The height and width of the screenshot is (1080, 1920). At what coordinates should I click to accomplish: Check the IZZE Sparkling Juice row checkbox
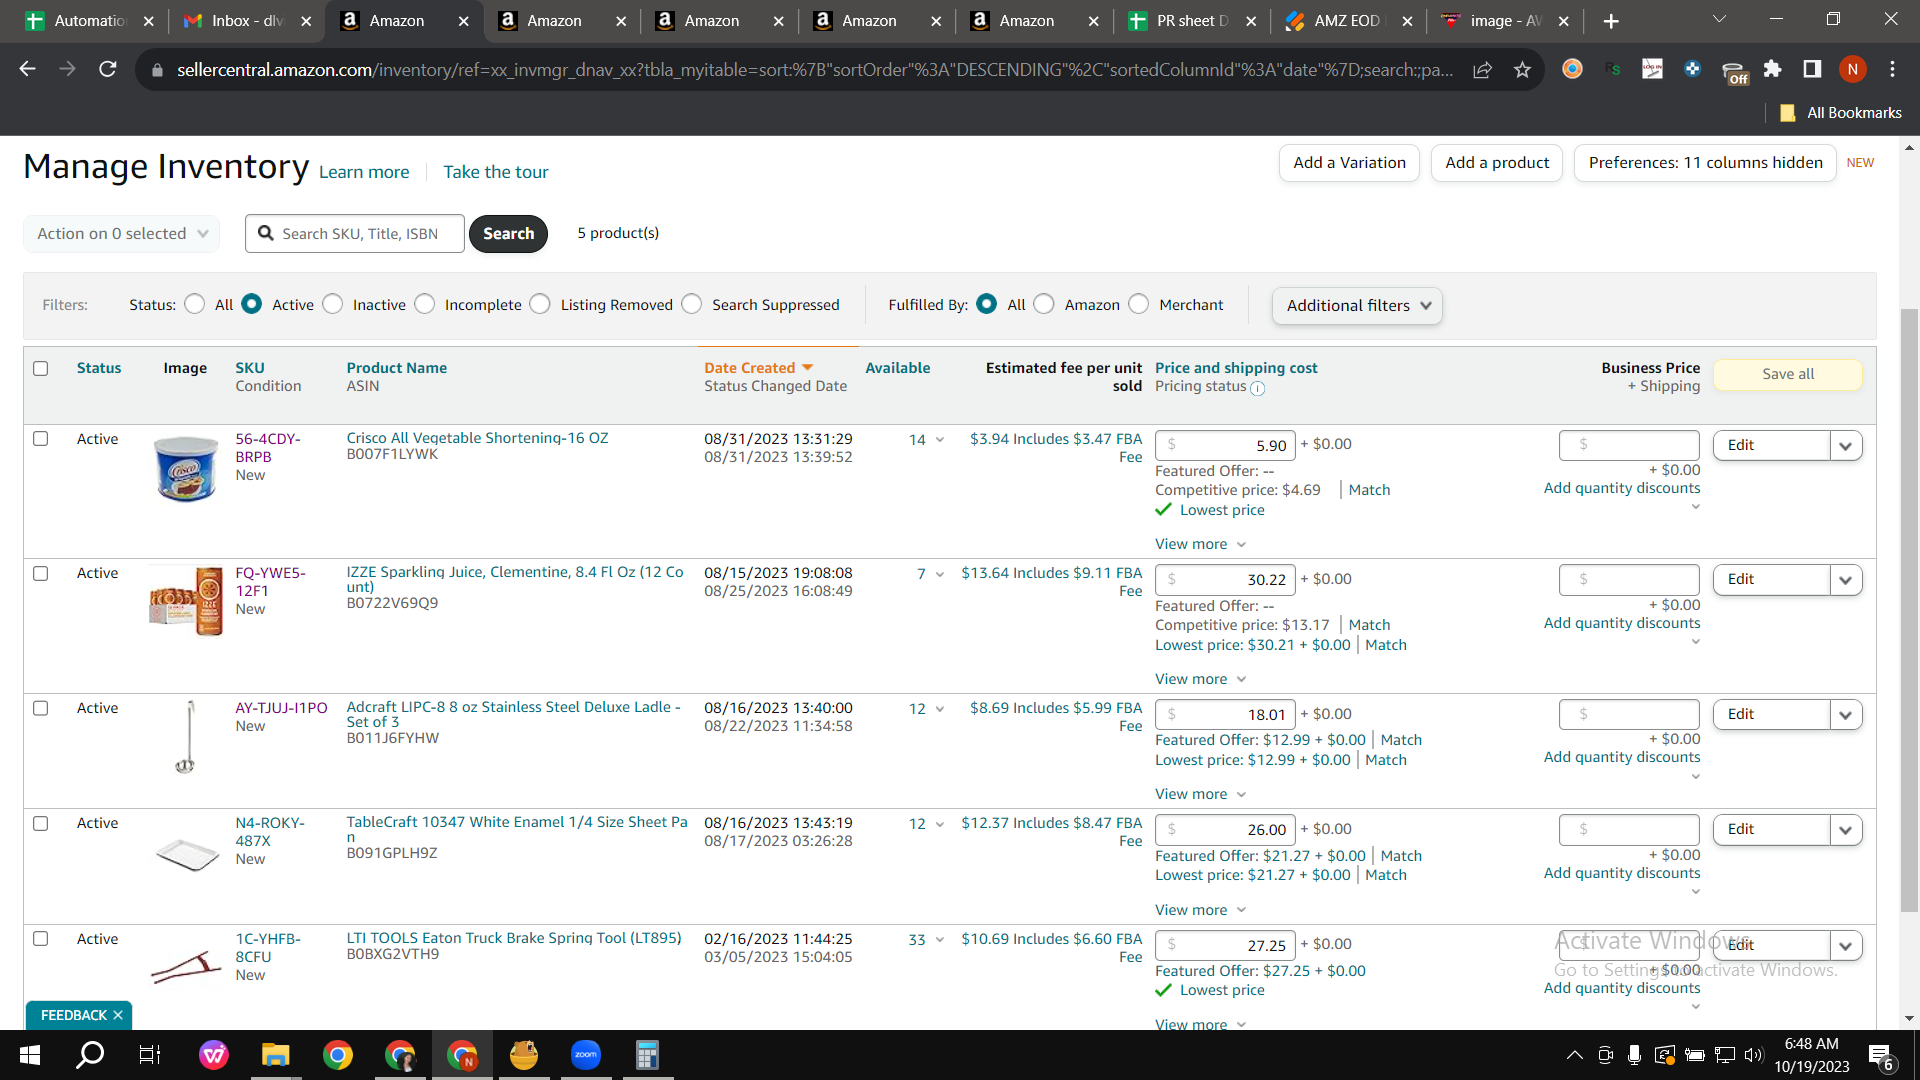pos(41,573)
